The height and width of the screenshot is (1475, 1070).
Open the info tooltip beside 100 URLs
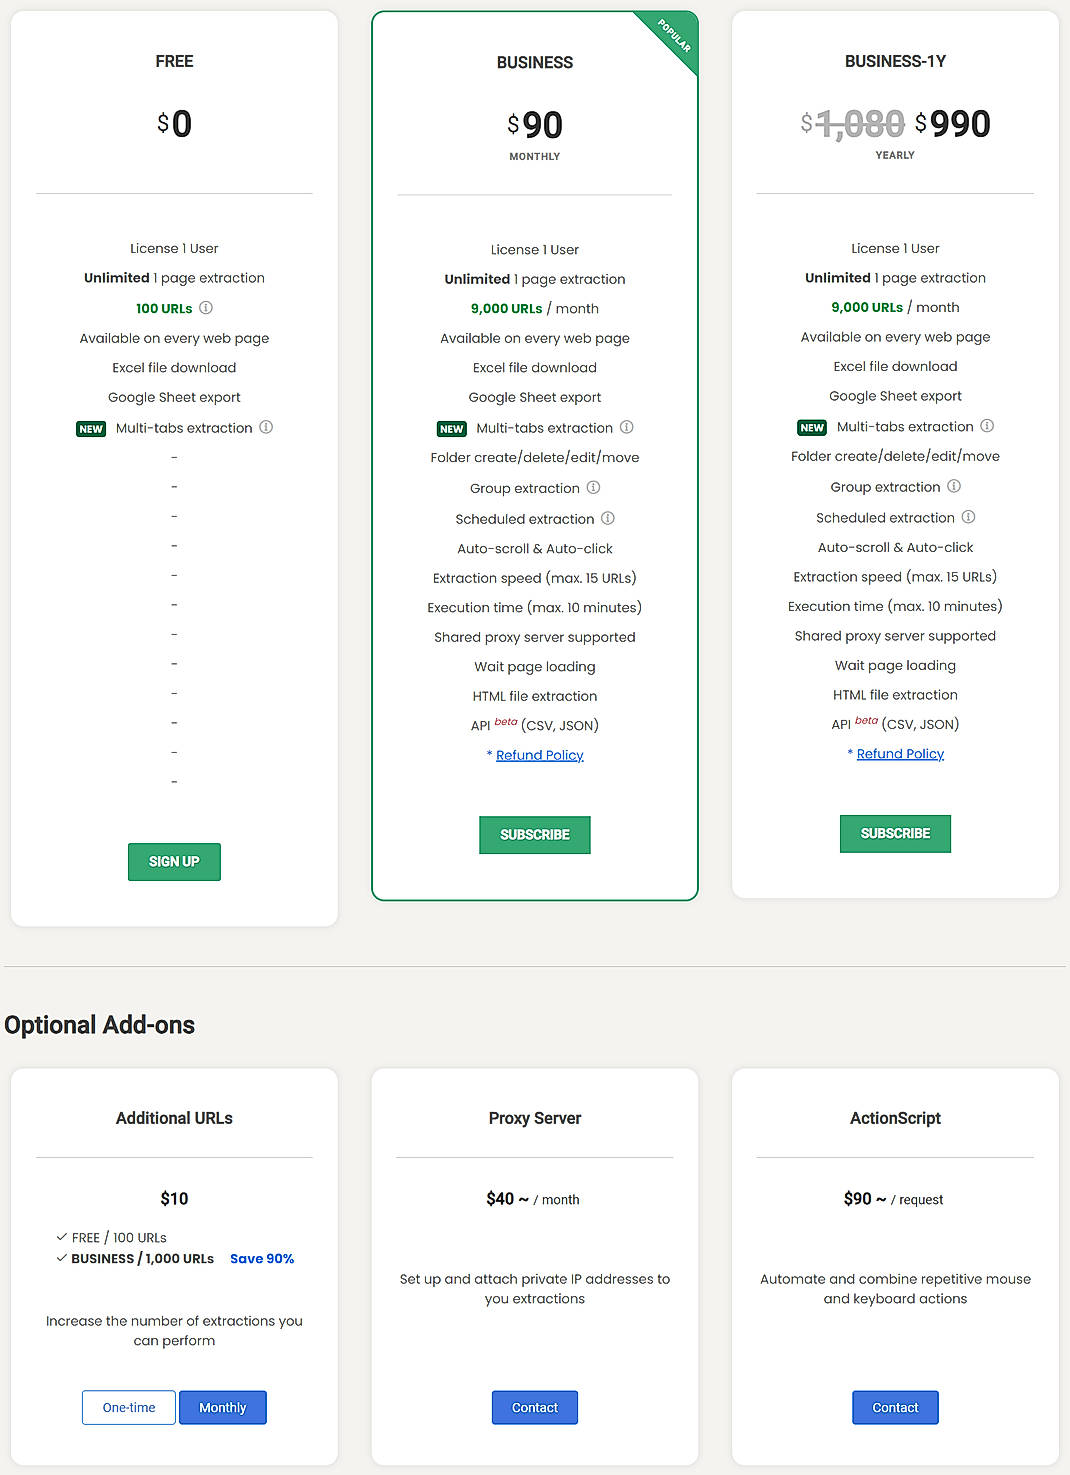tap(206, 308)
